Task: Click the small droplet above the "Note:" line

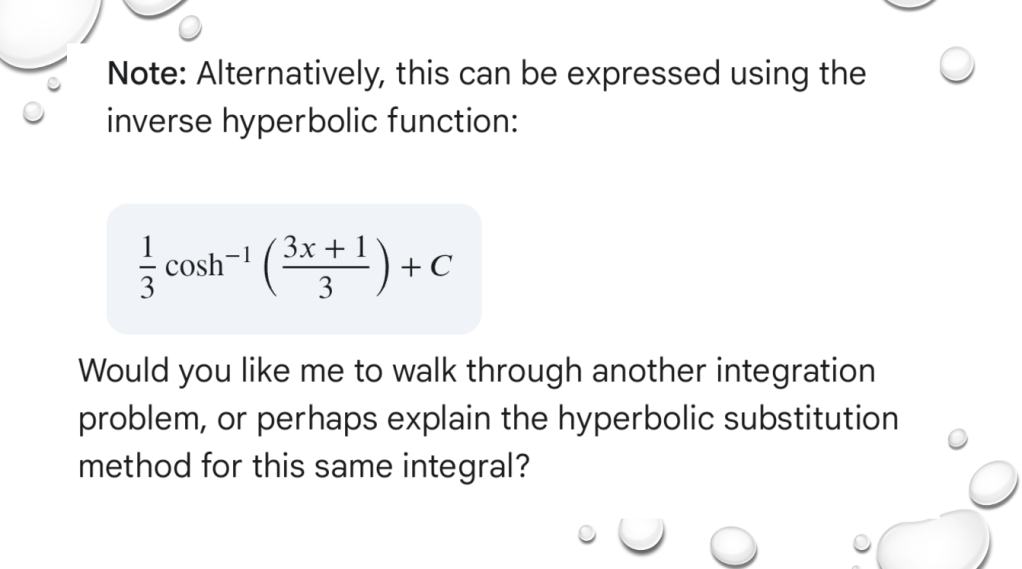Action: coord(190,29)
